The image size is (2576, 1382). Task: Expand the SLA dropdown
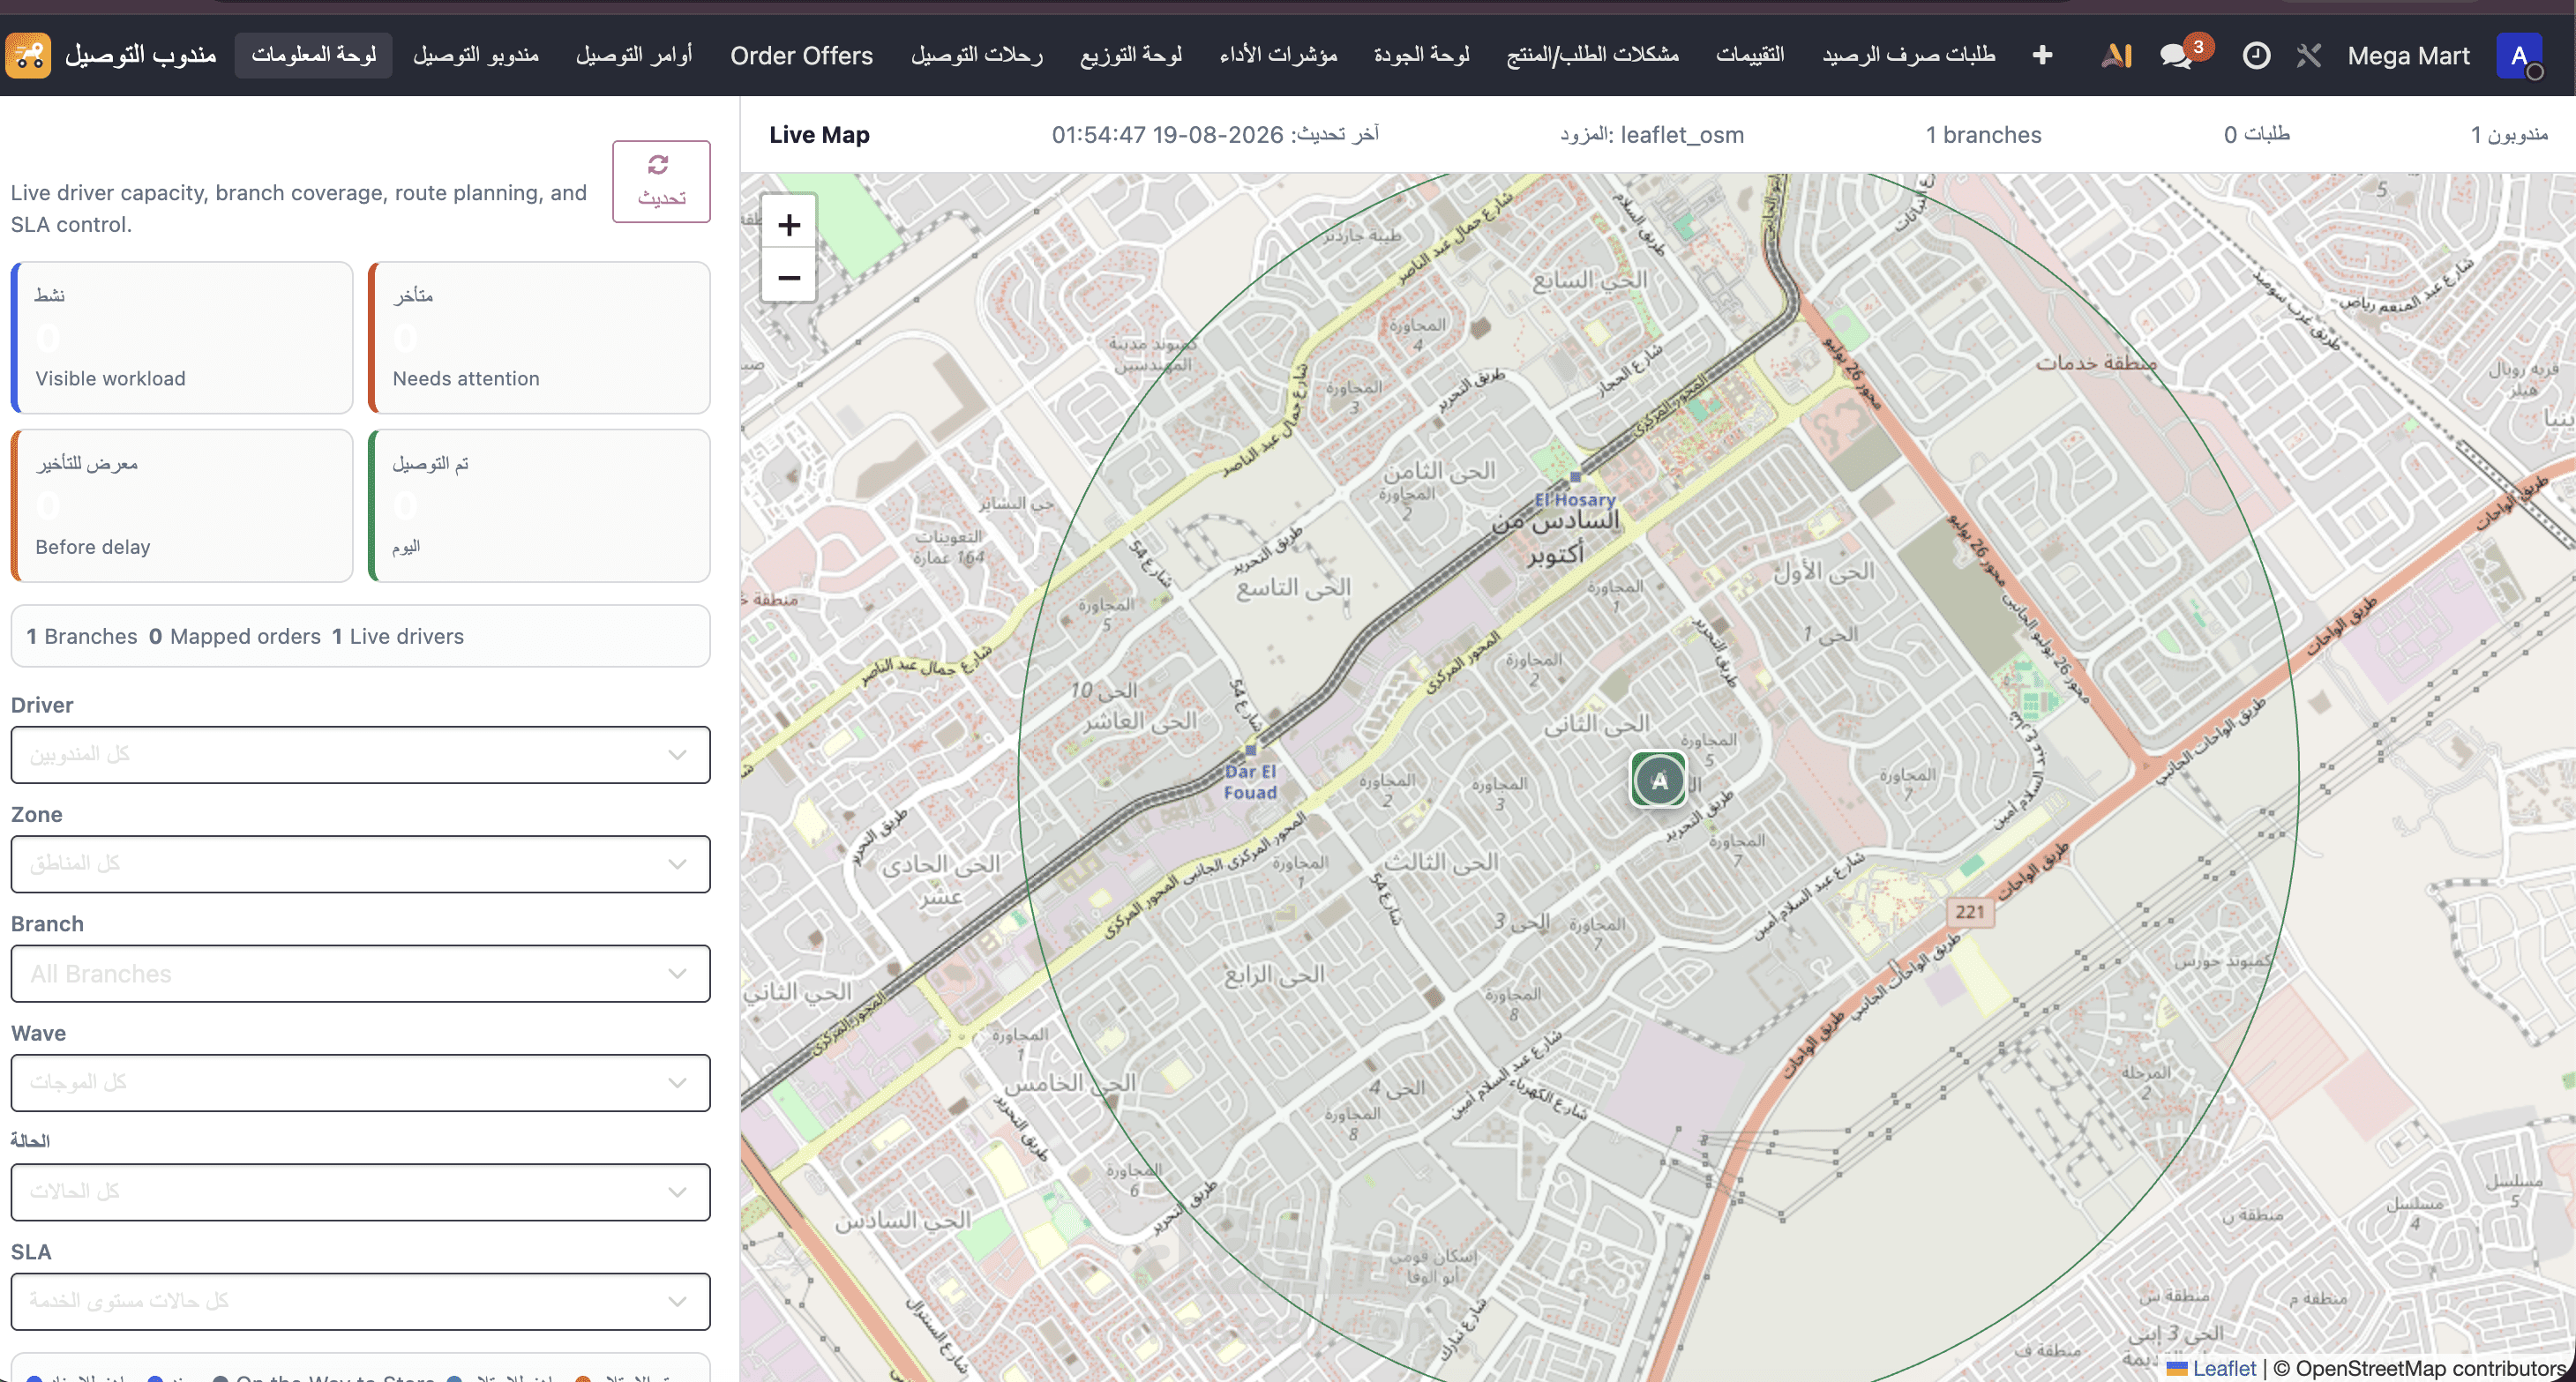pyautogui.click(x=360, y=1301)
